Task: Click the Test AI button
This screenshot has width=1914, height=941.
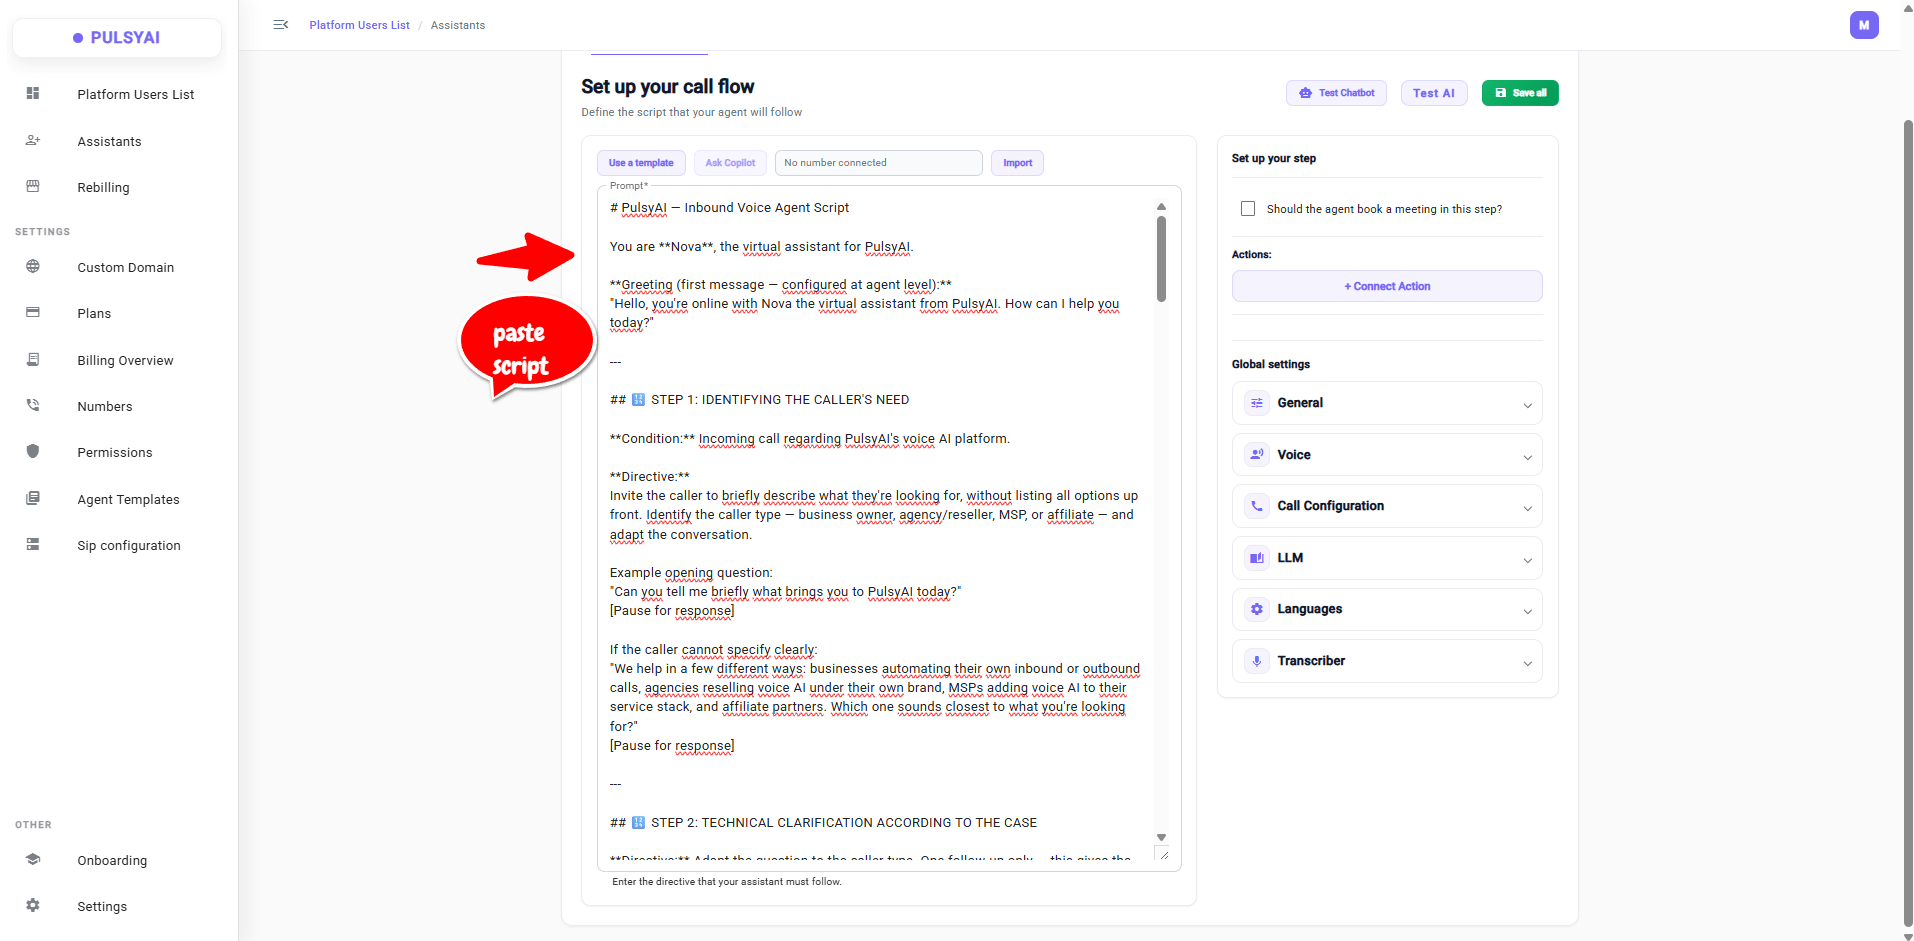Action: (x=1434, y=93)
